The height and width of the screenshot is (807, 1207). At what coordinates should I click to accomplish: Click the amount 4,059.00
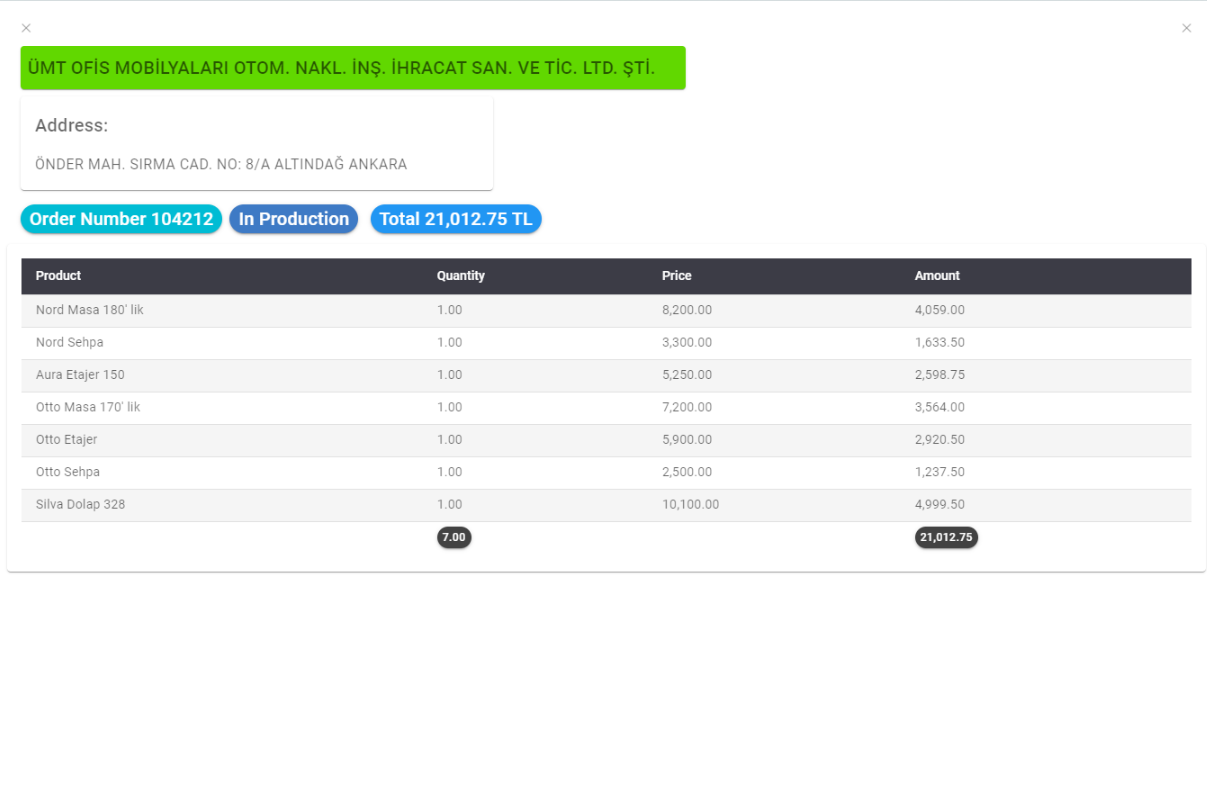pyautogui.click(x=940, y=310)
